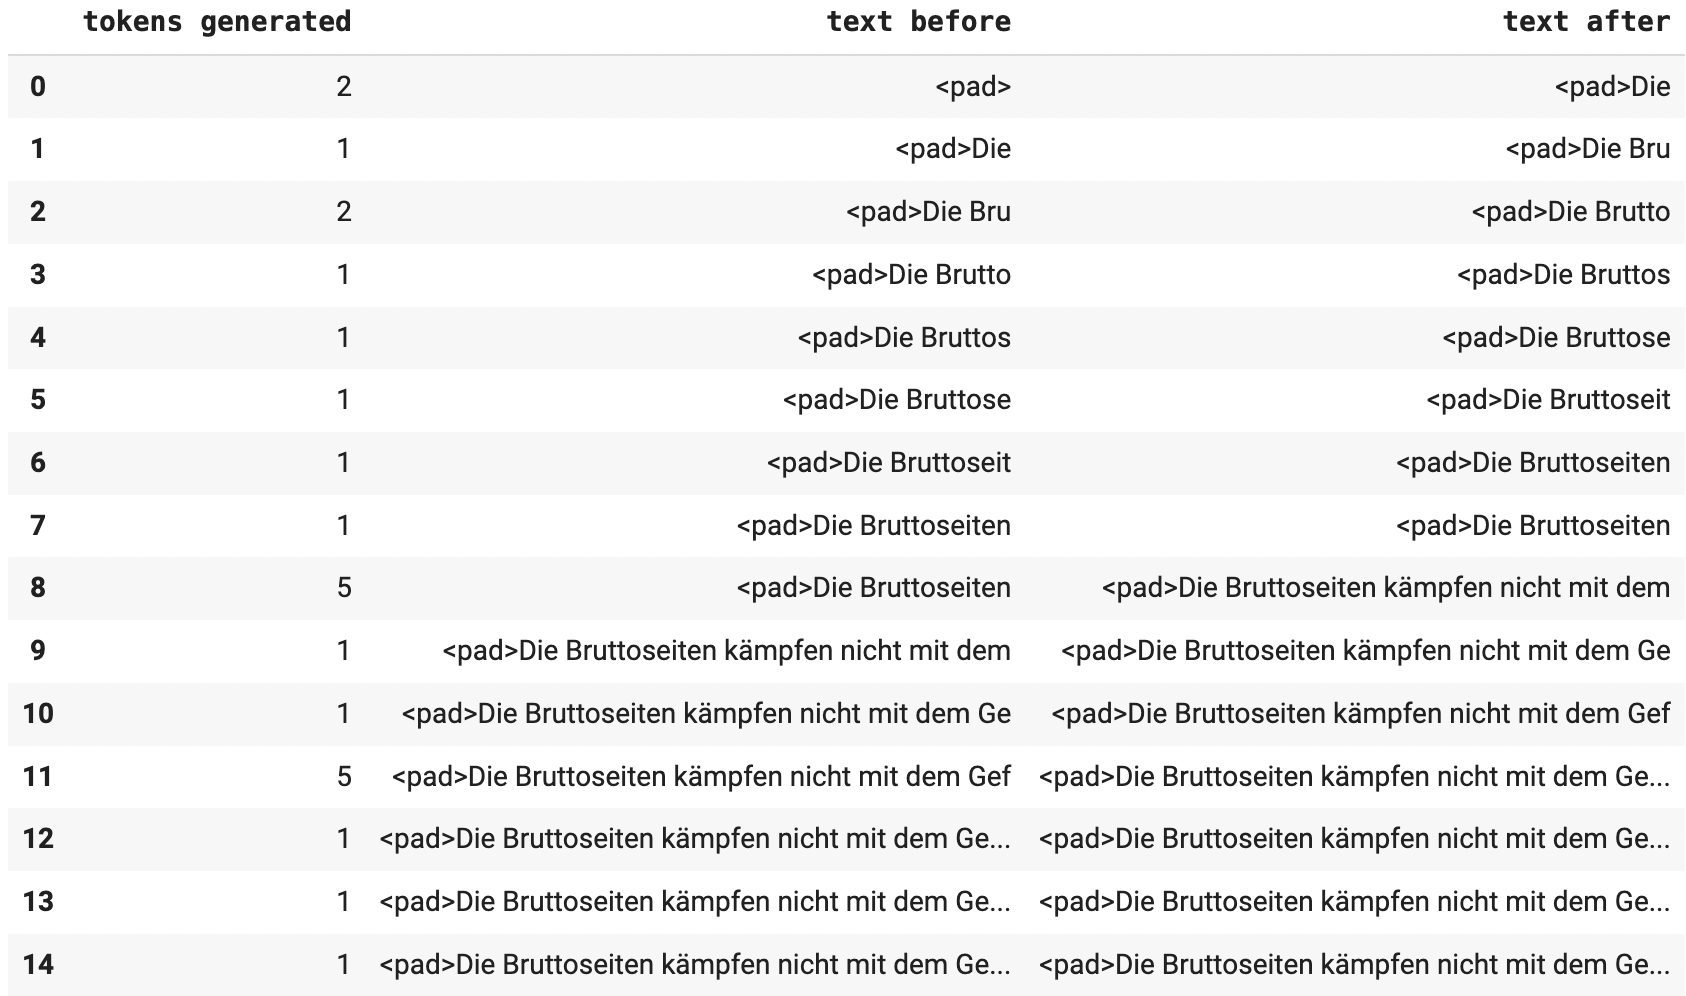Click the truncated text after cell in row 13
This screenshot has width=1686, height=996.
click(x=1354, y=901)
